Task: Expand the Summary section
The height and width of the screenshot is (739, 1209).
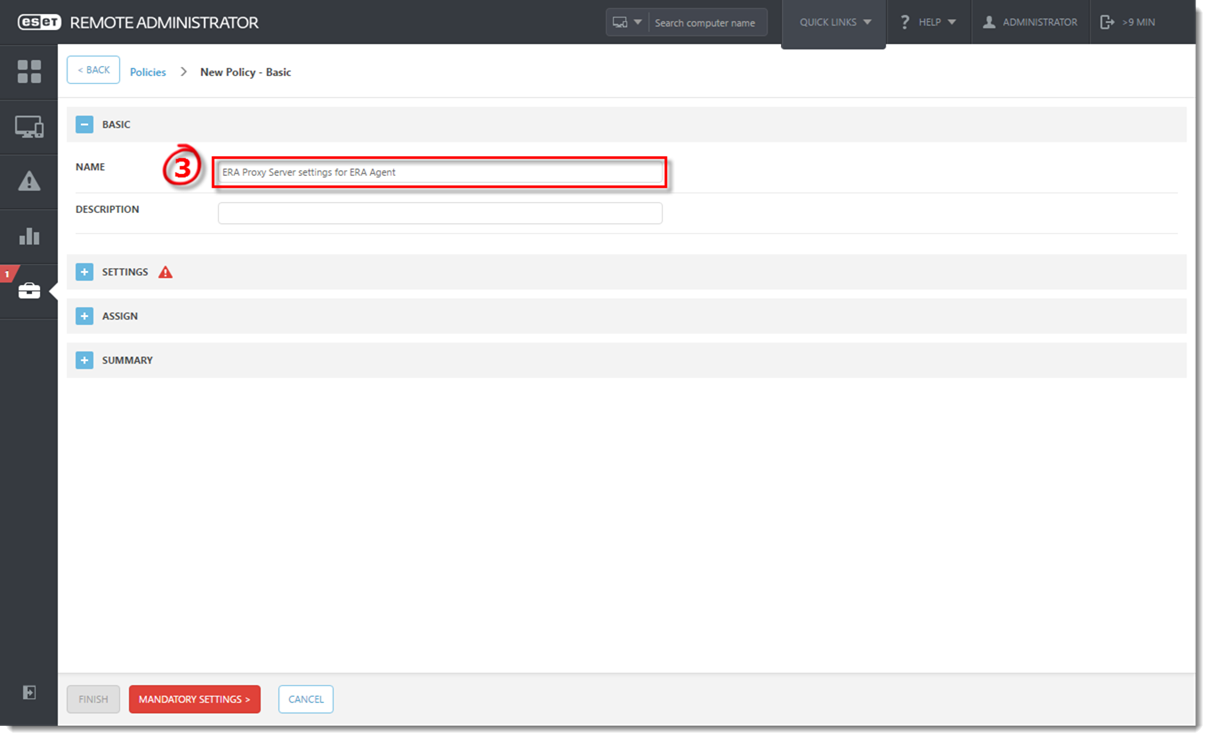Action: 85,360
